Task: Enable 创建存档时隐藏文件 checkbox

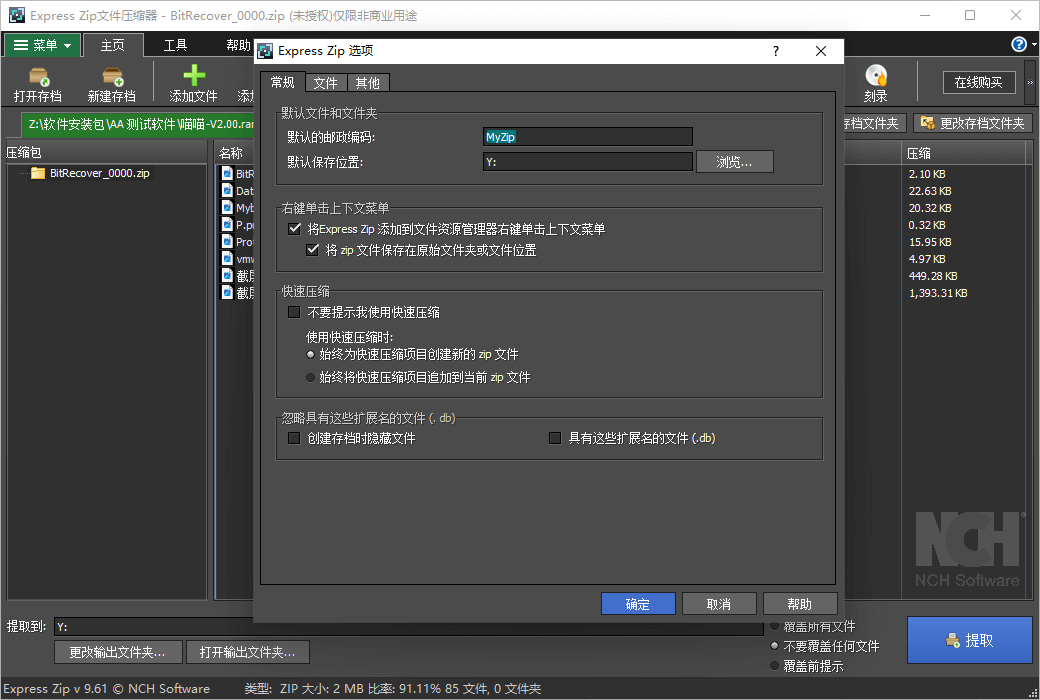Action: pyautogui.click(x=294, y=438)
